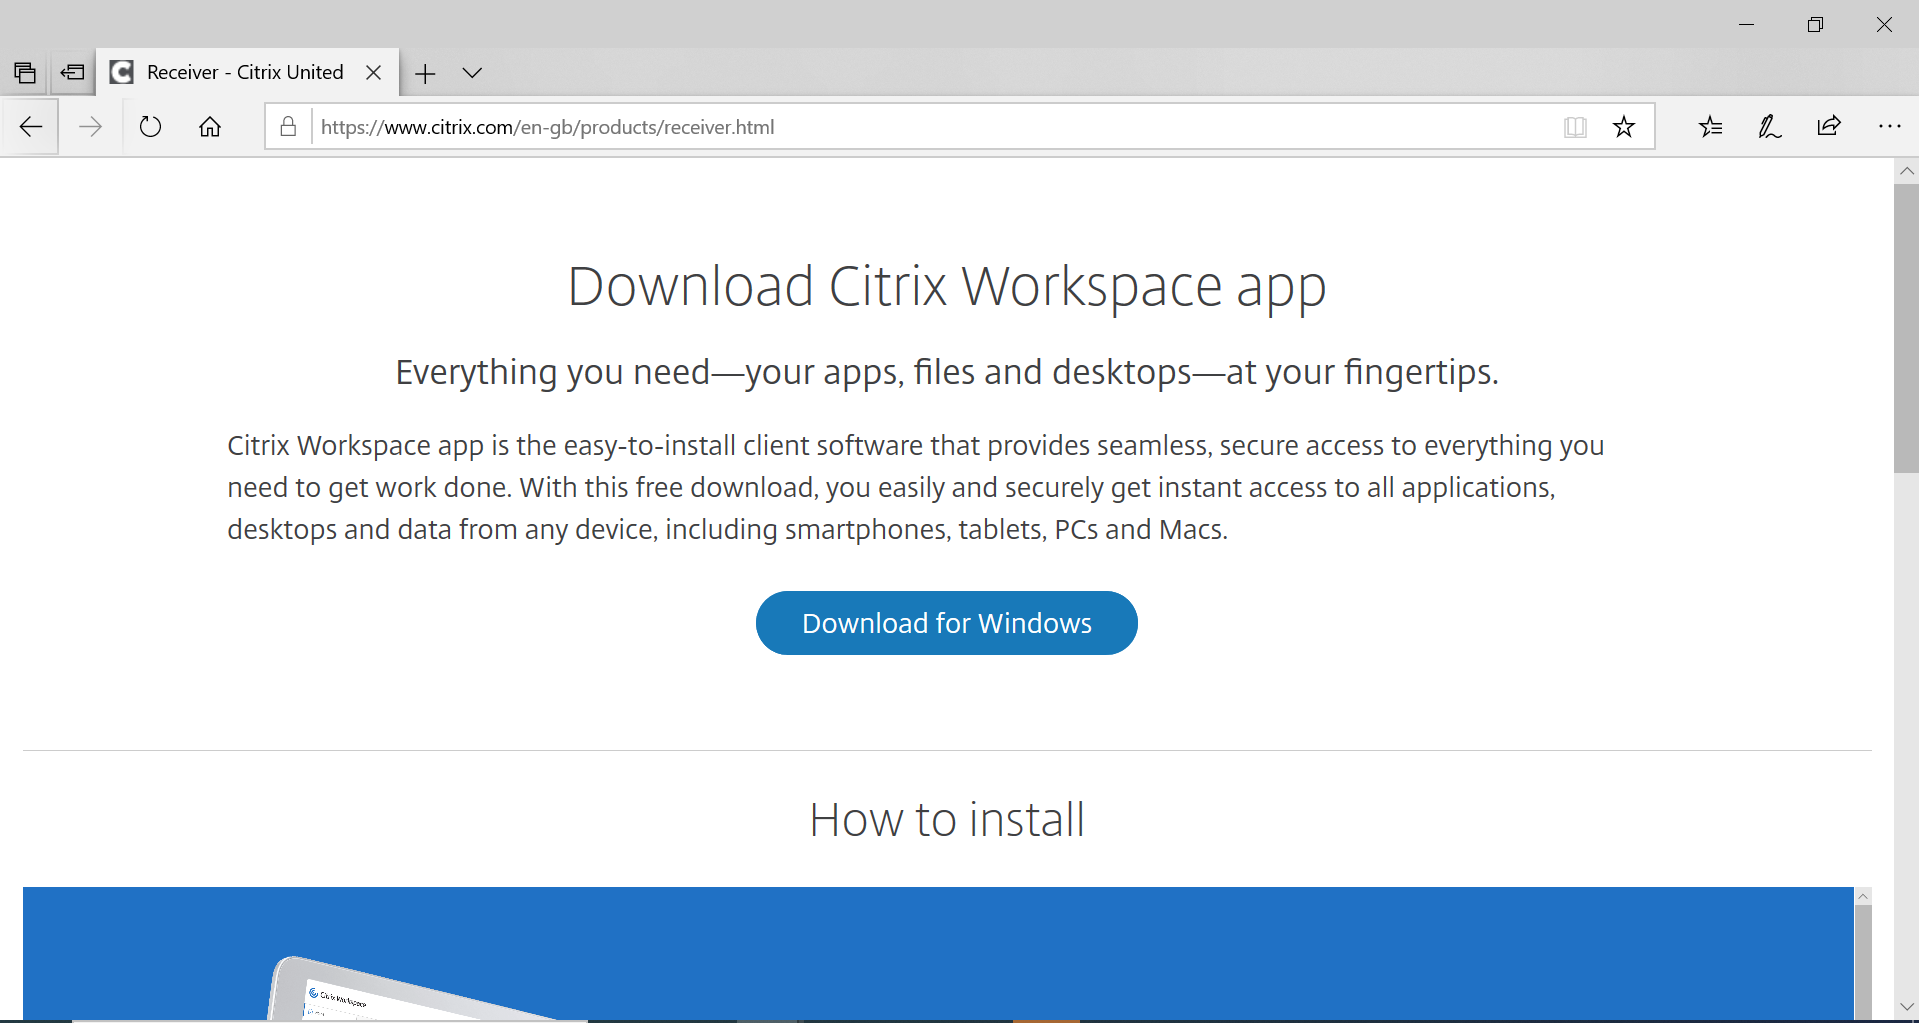
Task: Click Download for Windows button
Action: [x=946, y=623]
